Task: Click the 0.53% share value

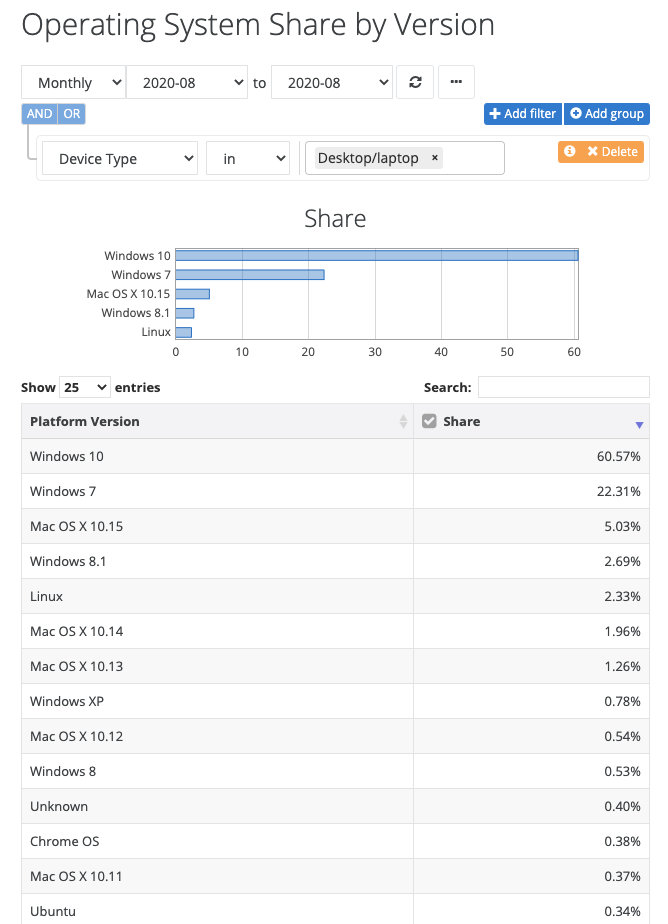Action: 622,771
